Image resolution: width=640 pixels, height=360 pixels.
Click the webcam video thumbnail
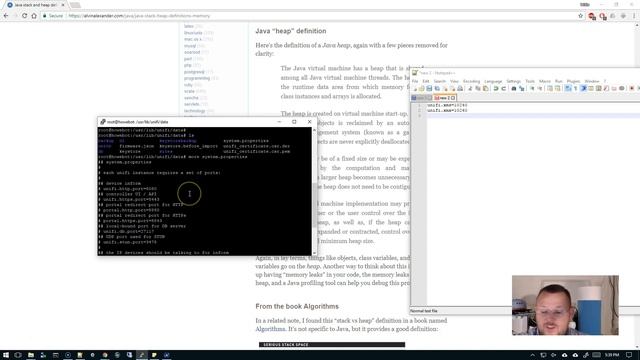tap(565, 305)
